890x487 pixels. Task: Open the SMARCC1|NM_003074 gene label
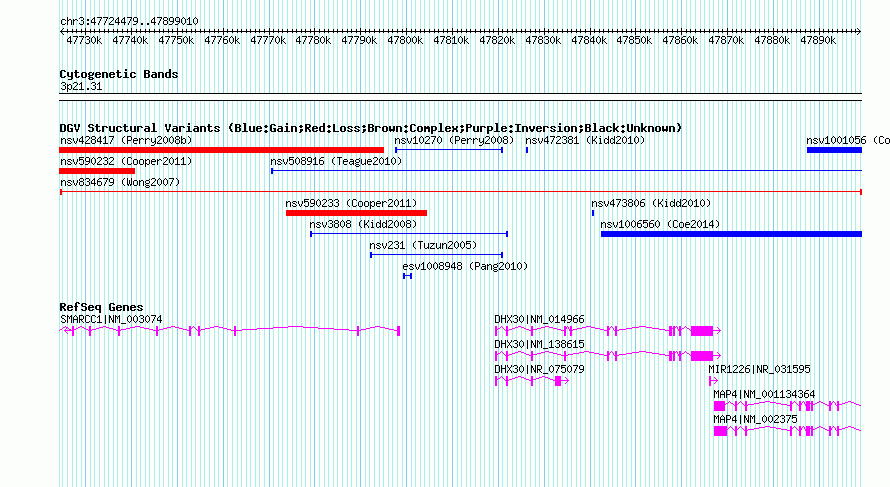coord(111,320)
